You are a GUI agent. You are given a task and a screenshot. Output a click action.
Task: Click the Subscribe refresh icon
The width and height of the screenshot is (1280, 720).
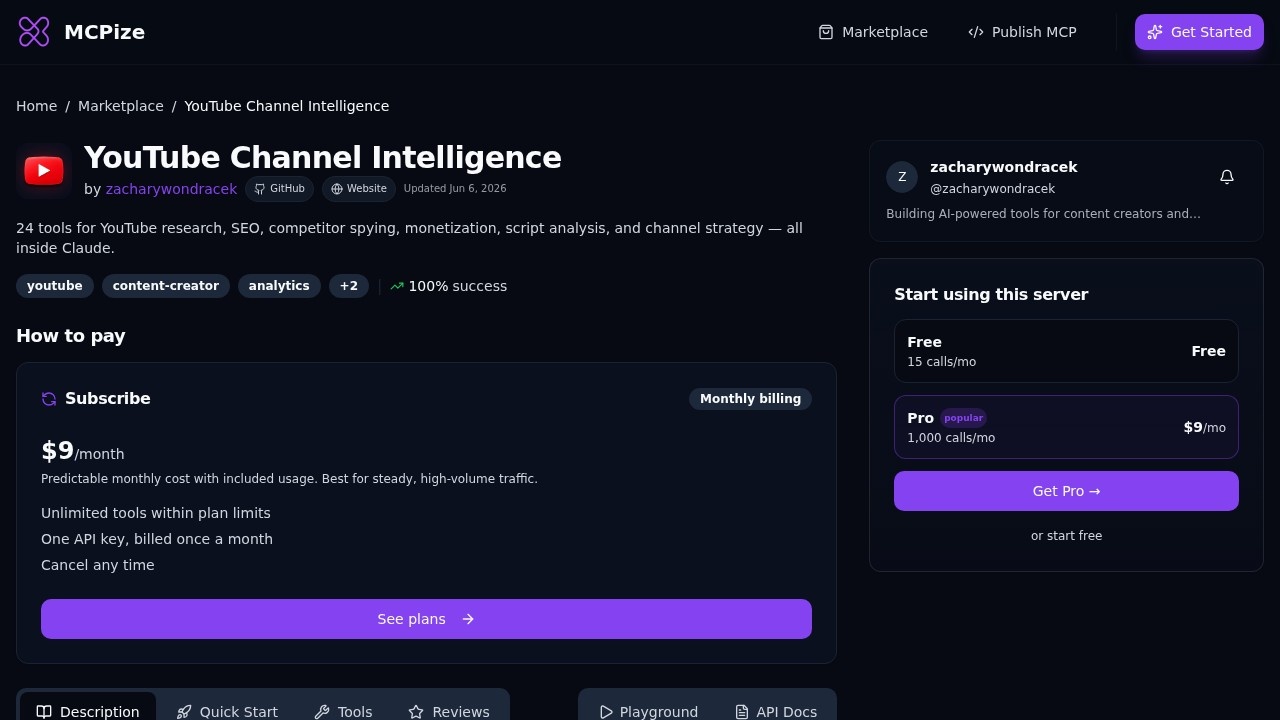(49, 399)
